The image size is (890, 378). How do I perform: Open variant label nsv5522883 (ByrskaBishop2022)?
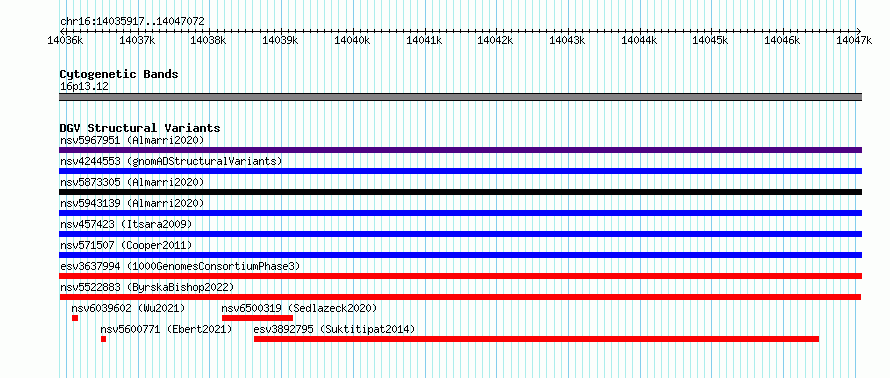pyautogui.click(x=146, y=287)
